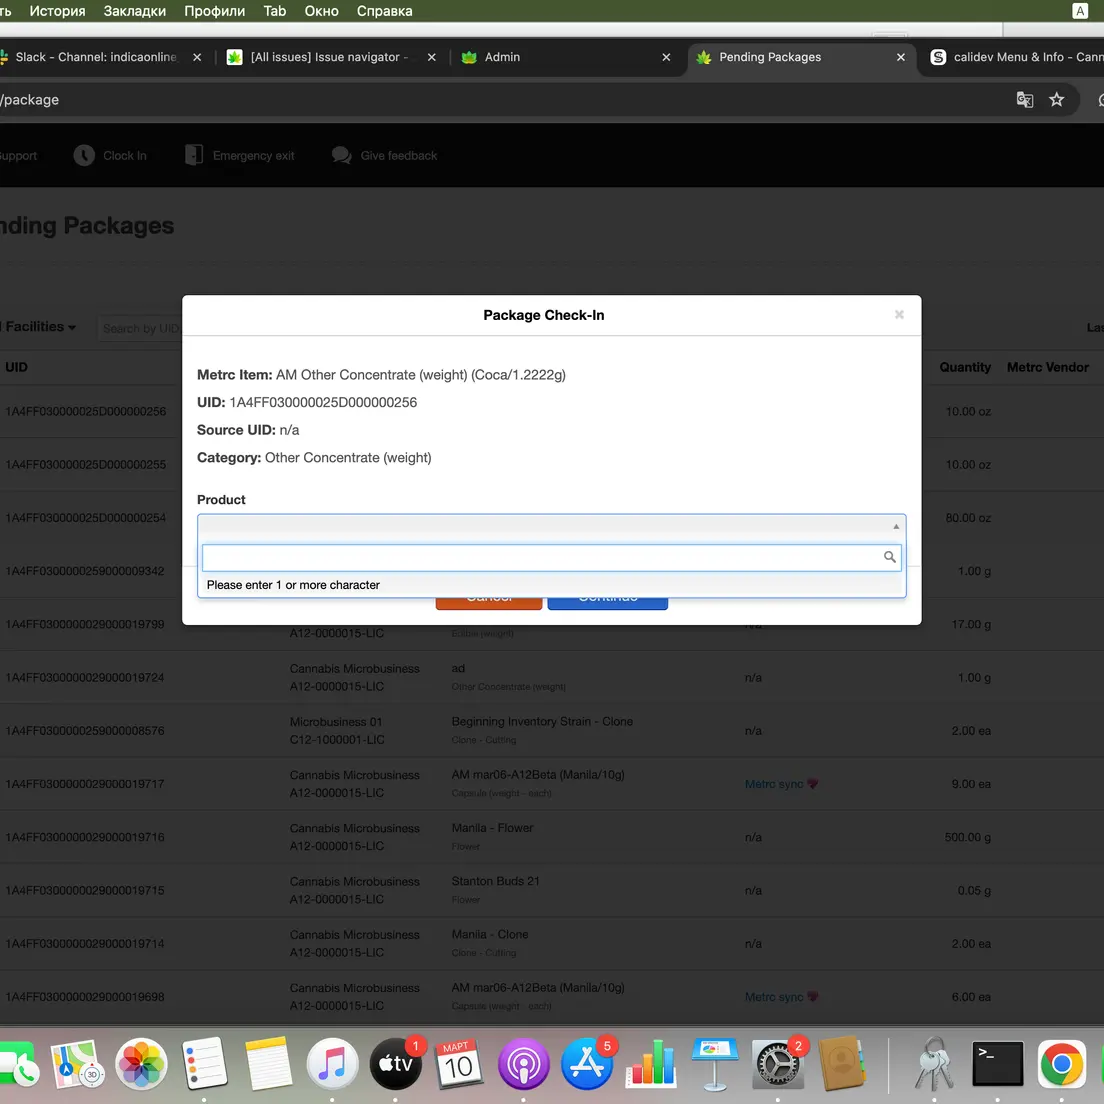Click the orange Cancel button
1104x1104 pixels.
[489, 603]
